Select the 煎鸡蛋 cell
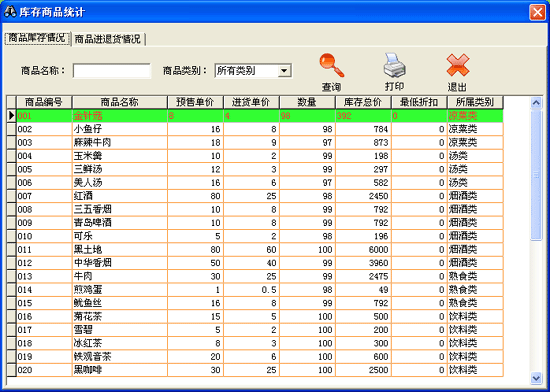The width and height of the screenshot is (550, 392). click(x=120, y=290)
